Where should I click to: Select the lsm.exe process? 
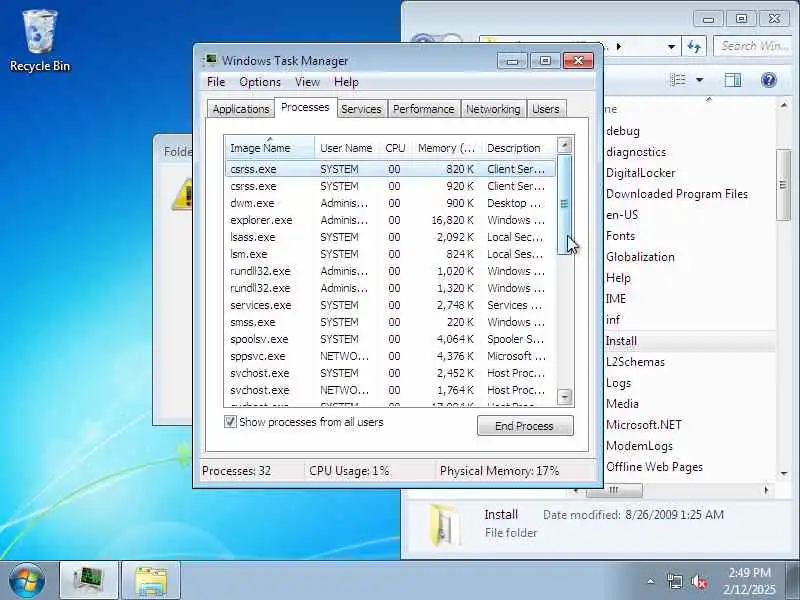[390, 254]
